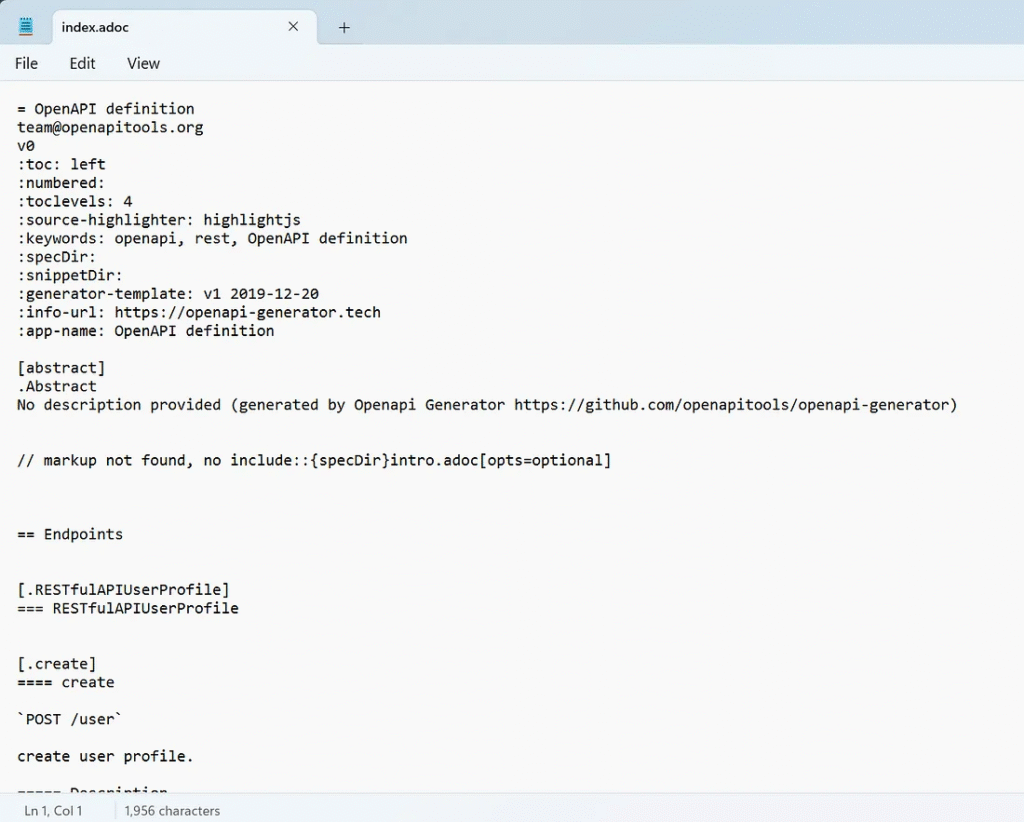Click the 'POST /user' endpoint line
This screenshot has height=822, width=1024.
pos(70,719)
